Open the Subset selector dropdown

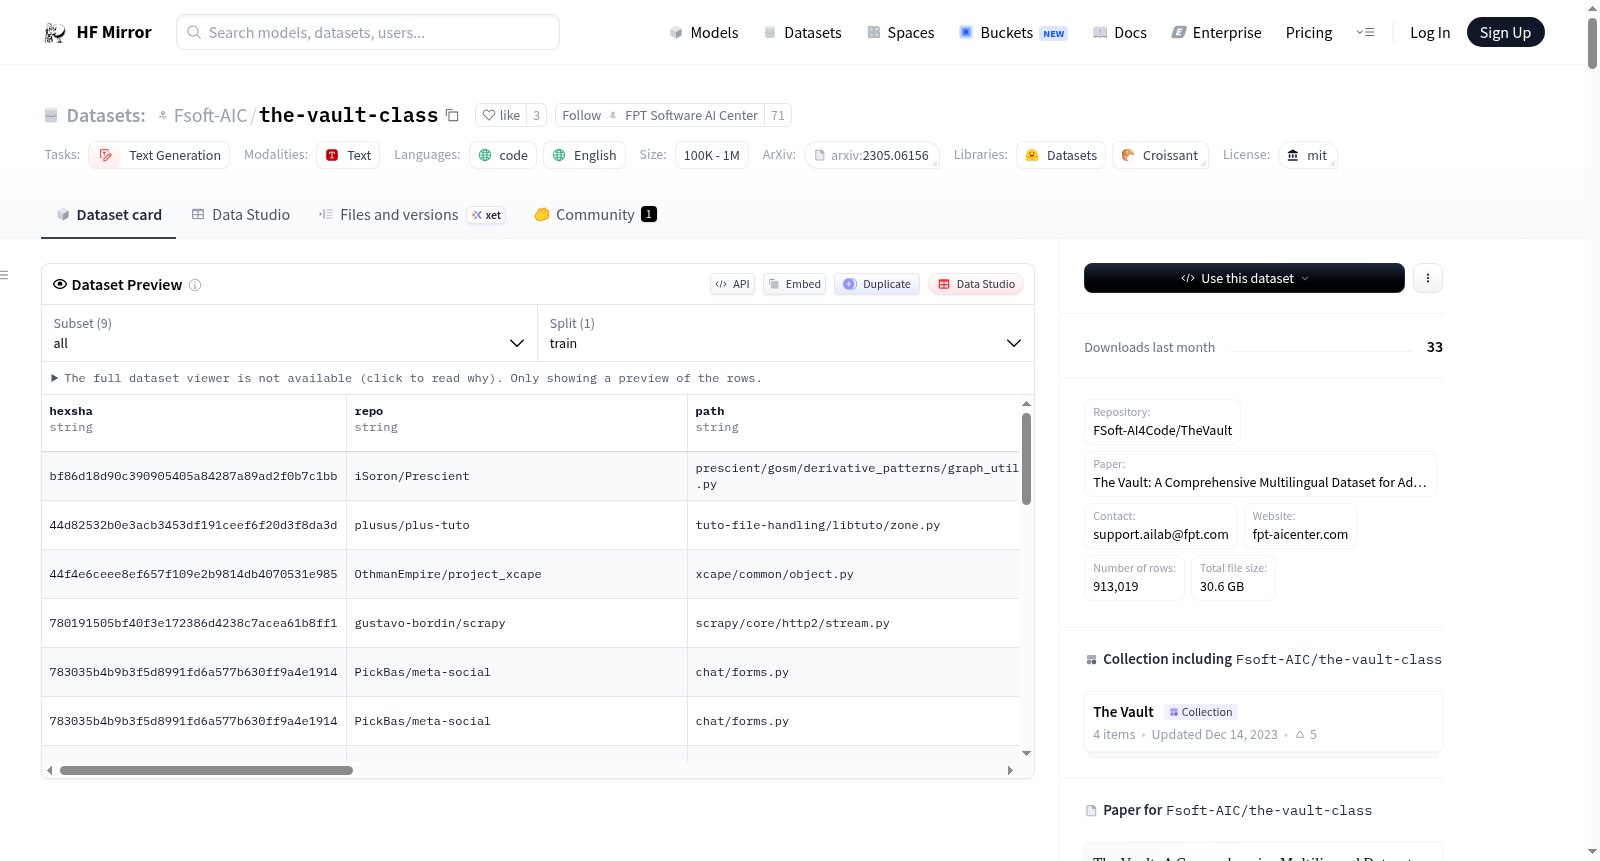289,333
